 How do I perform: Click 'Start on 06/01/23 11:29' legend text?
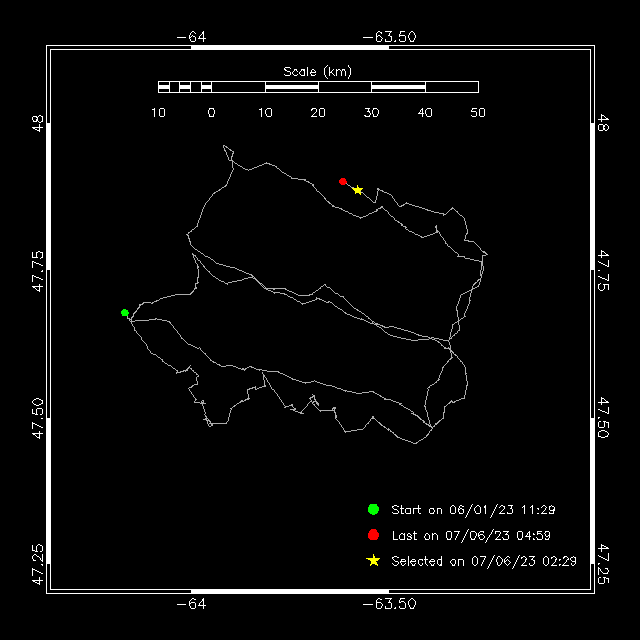[473, 509]
